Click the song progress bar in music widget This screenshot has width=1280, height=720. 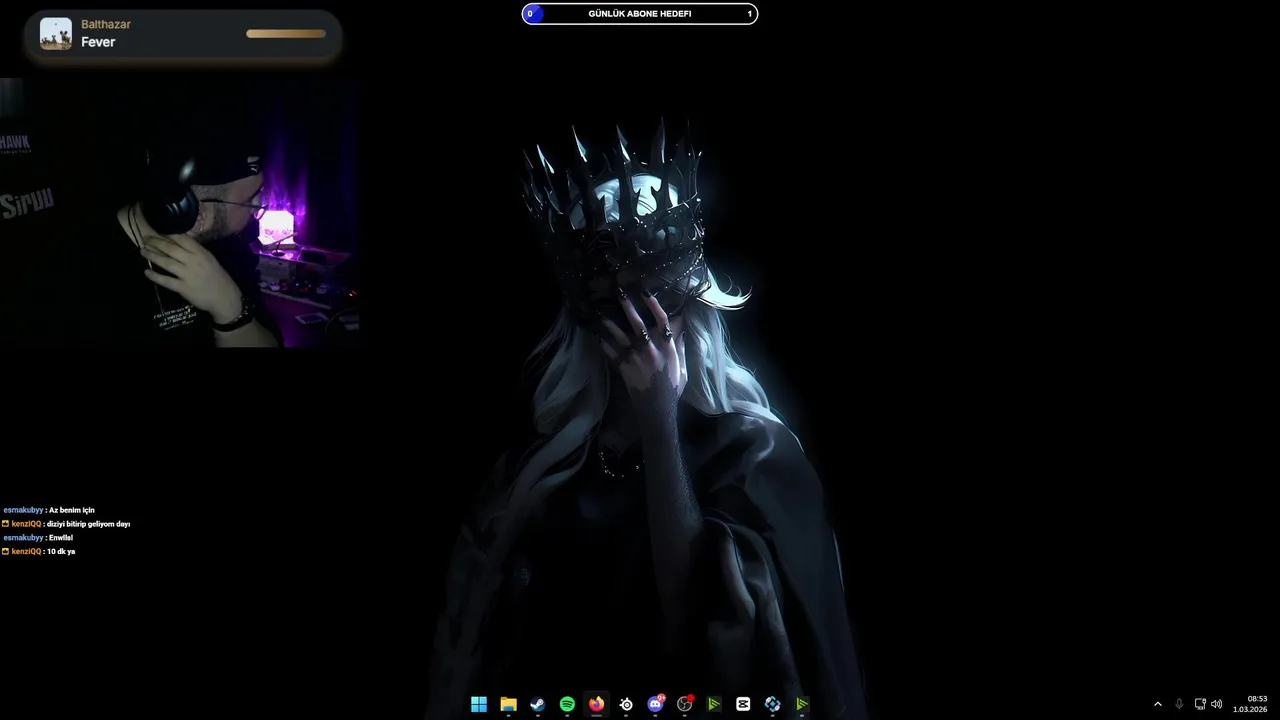286,34
